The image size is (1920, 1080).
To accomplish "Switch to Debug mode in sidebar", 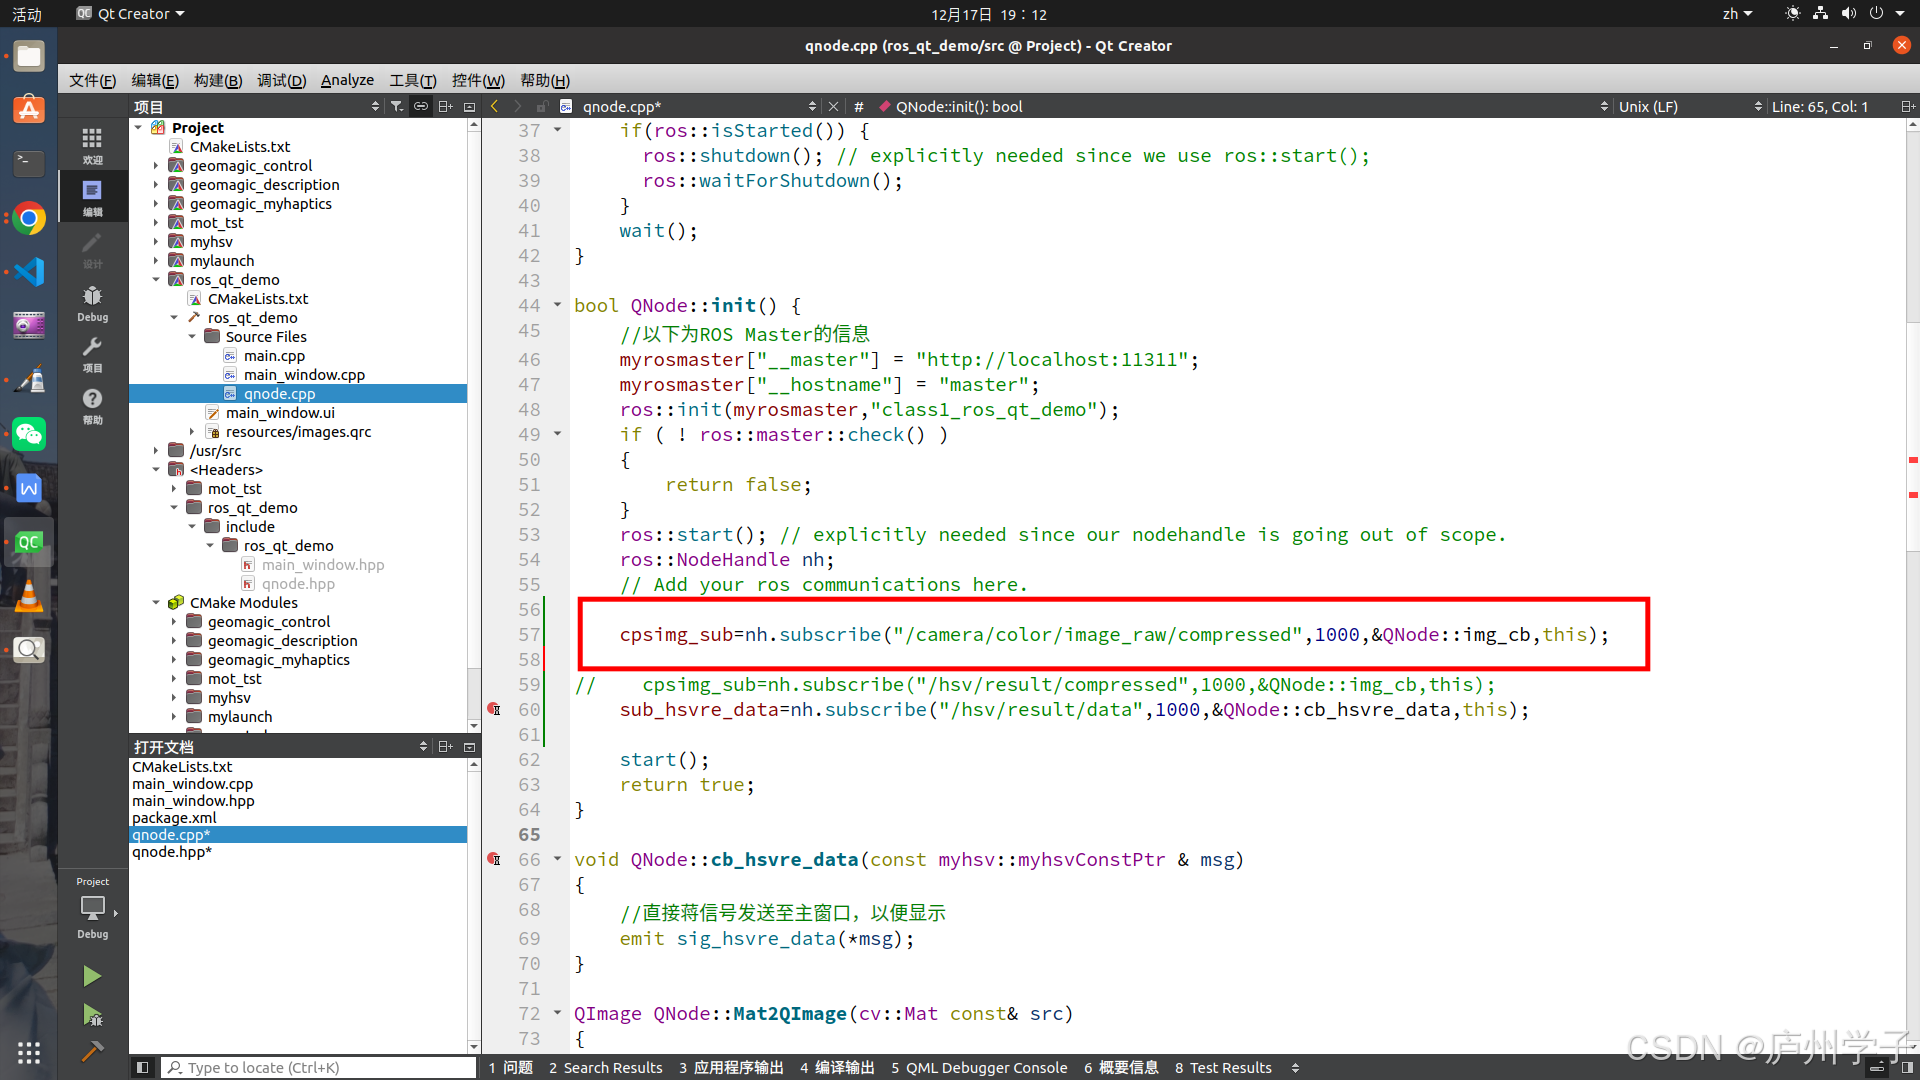I will (92, 303).
